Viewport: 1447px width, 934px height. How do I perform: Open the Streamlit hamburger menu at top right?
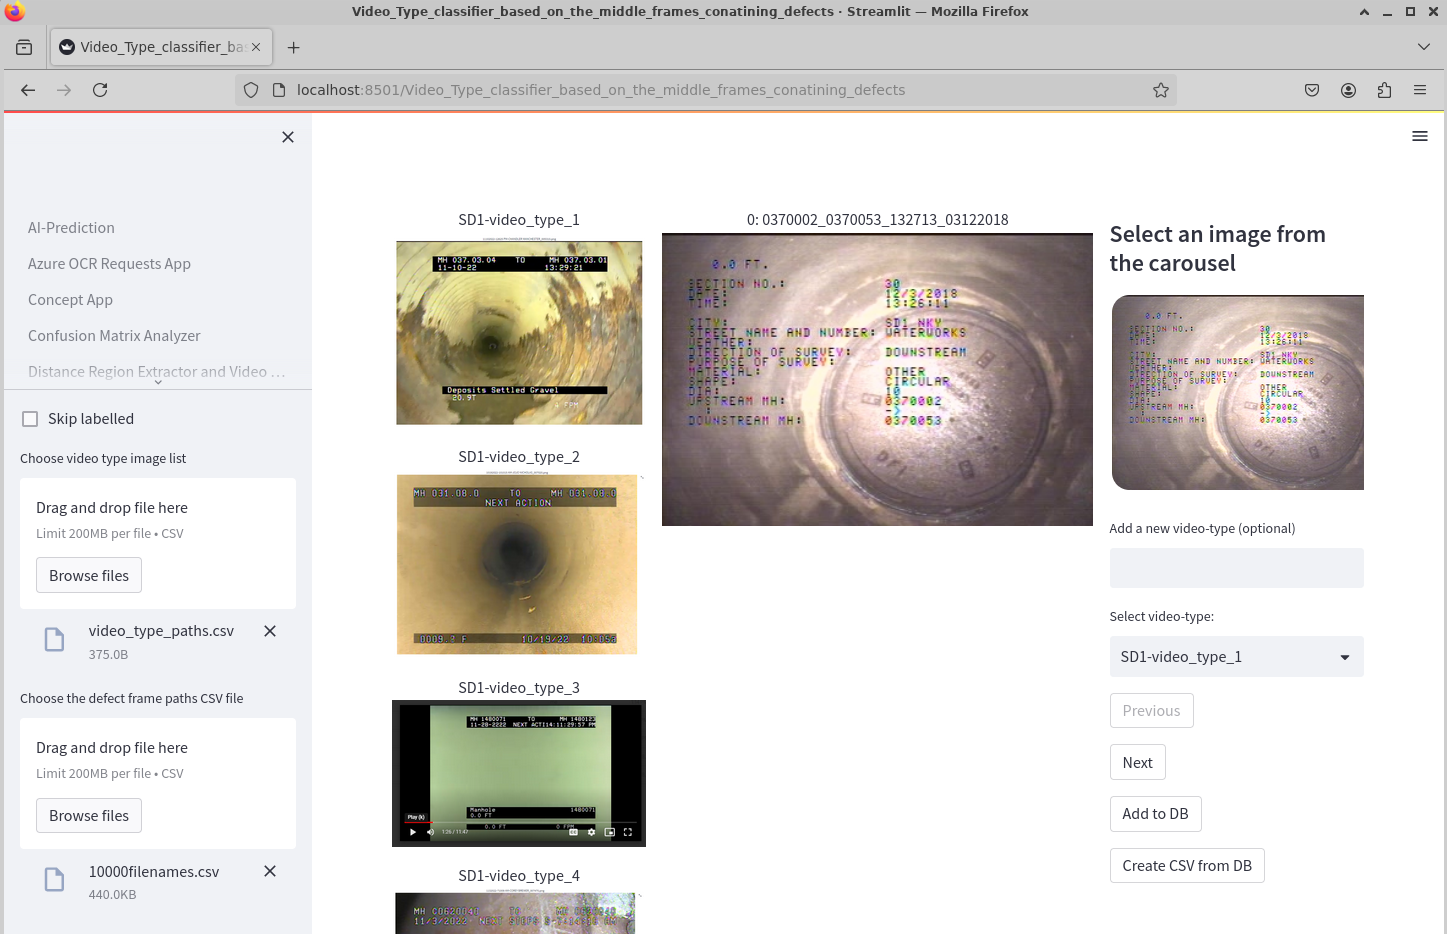click(1419, 136)
